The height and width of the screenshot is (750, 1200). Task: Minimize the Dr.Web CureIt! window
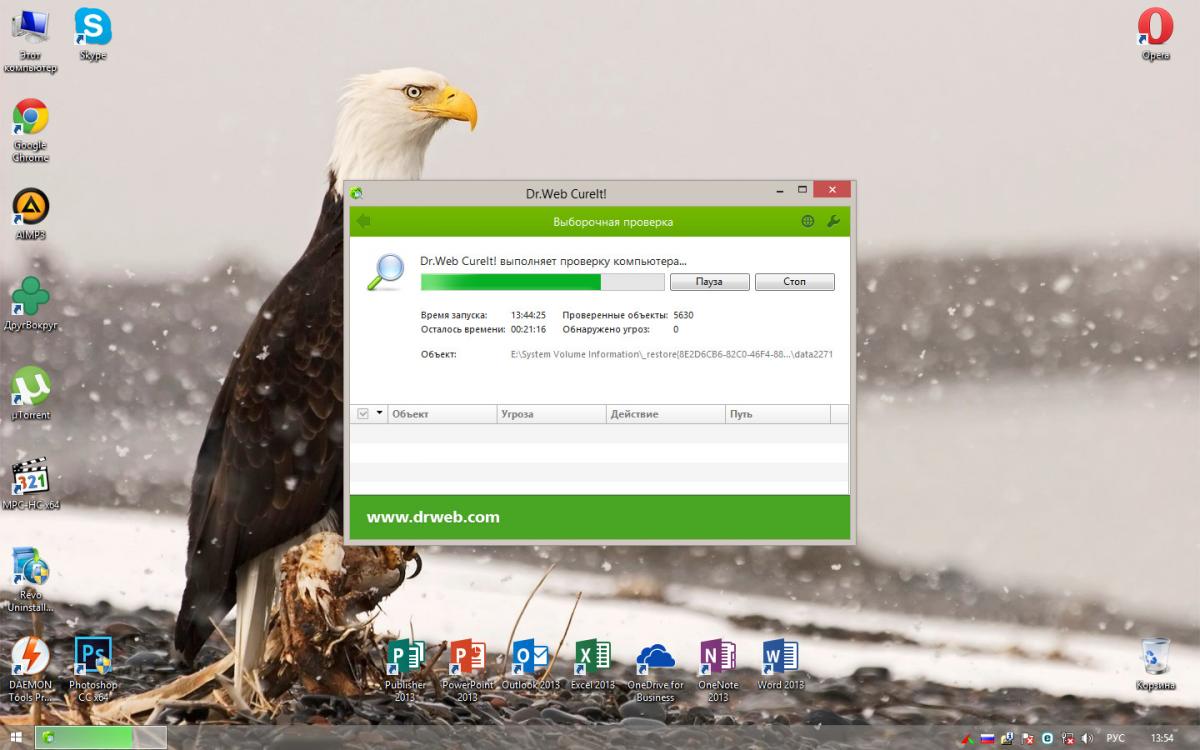[778, 189]
